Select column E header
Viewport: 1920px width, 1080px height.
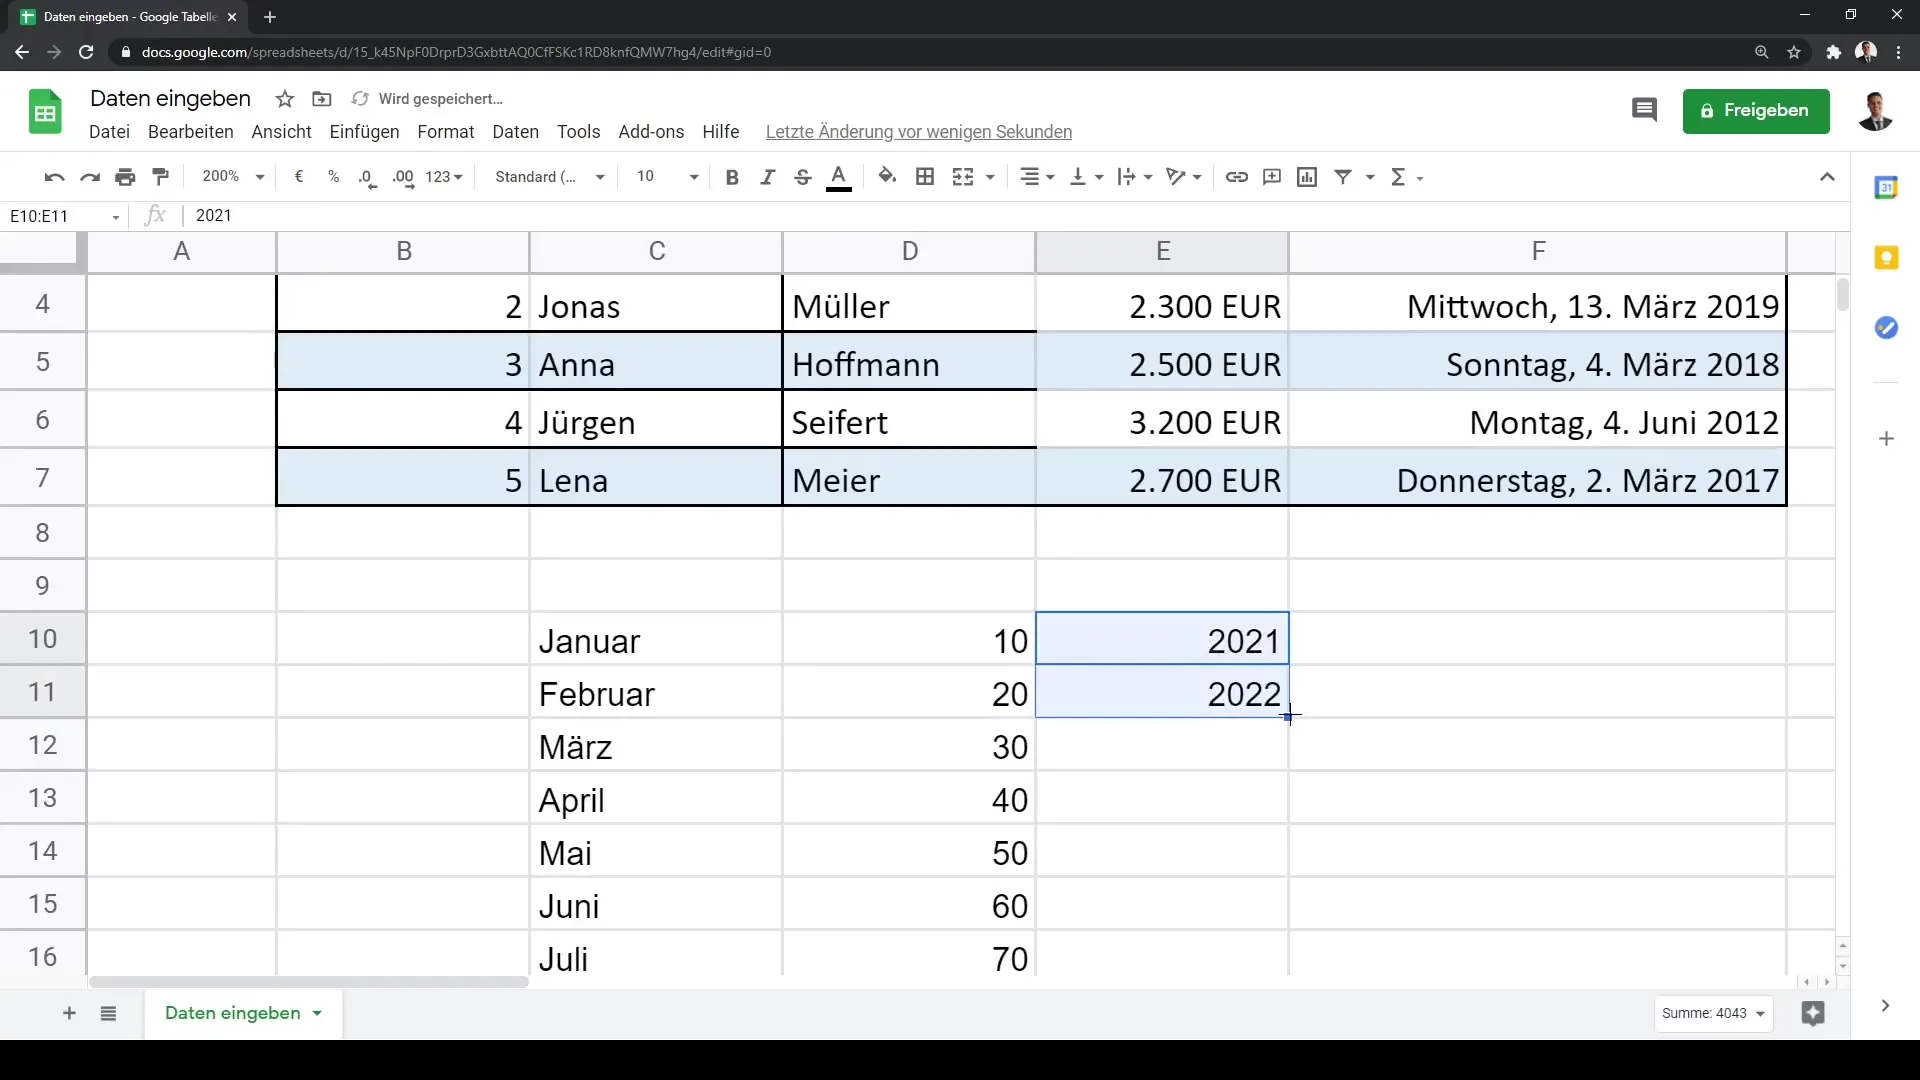click(1162, 252)
